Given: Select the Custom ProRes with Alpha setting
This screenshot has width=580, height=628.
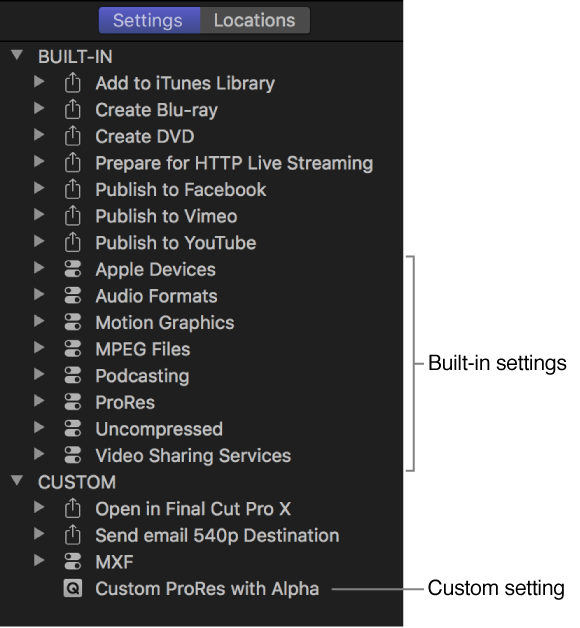Looking at the screenshot, I should [x=201, y=588].
